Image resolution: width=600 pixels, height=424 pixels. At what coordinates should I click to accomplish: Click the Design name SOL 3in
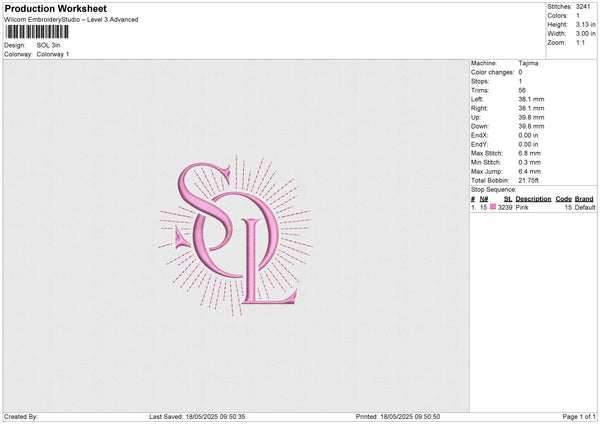(x=49, y=45)
